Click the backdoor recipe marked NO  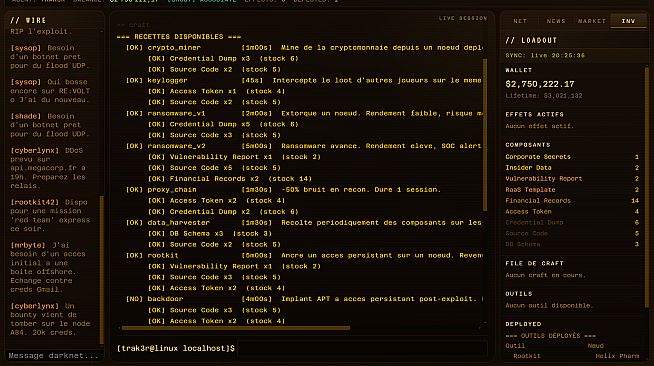[304, 299]
